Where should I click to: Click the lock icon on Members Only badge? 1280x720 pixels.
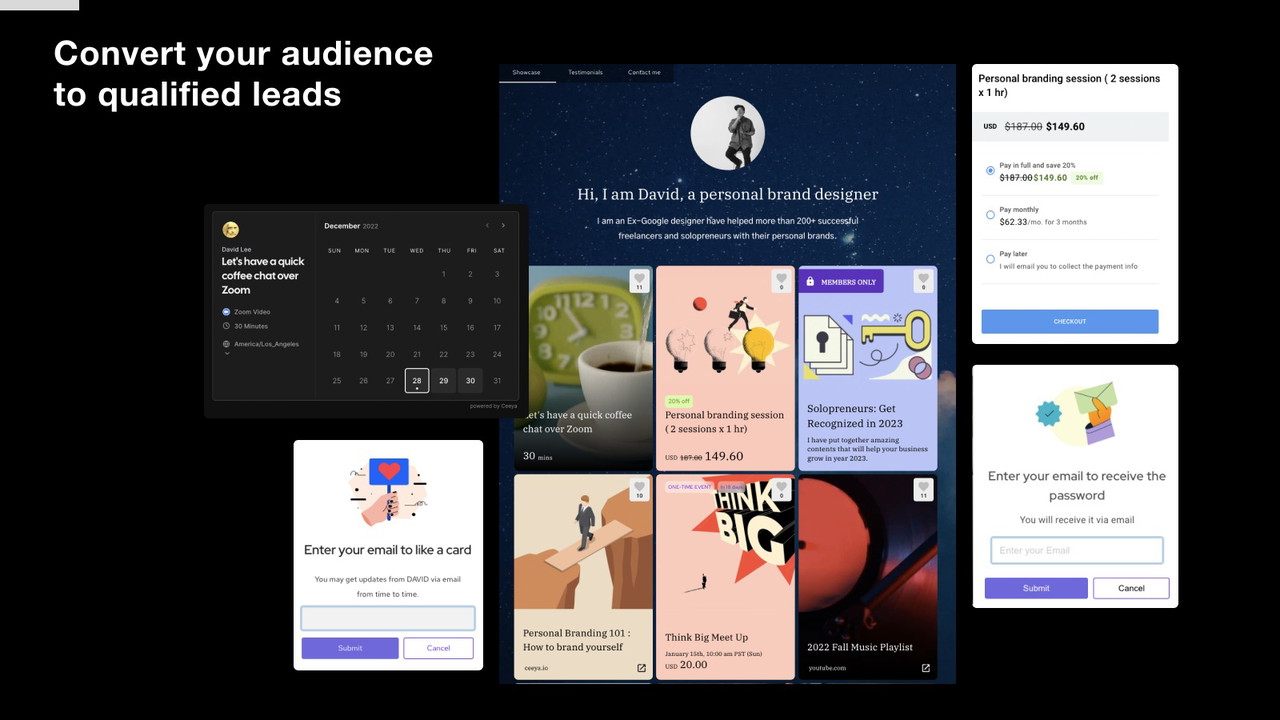click(x=812, y=281)
